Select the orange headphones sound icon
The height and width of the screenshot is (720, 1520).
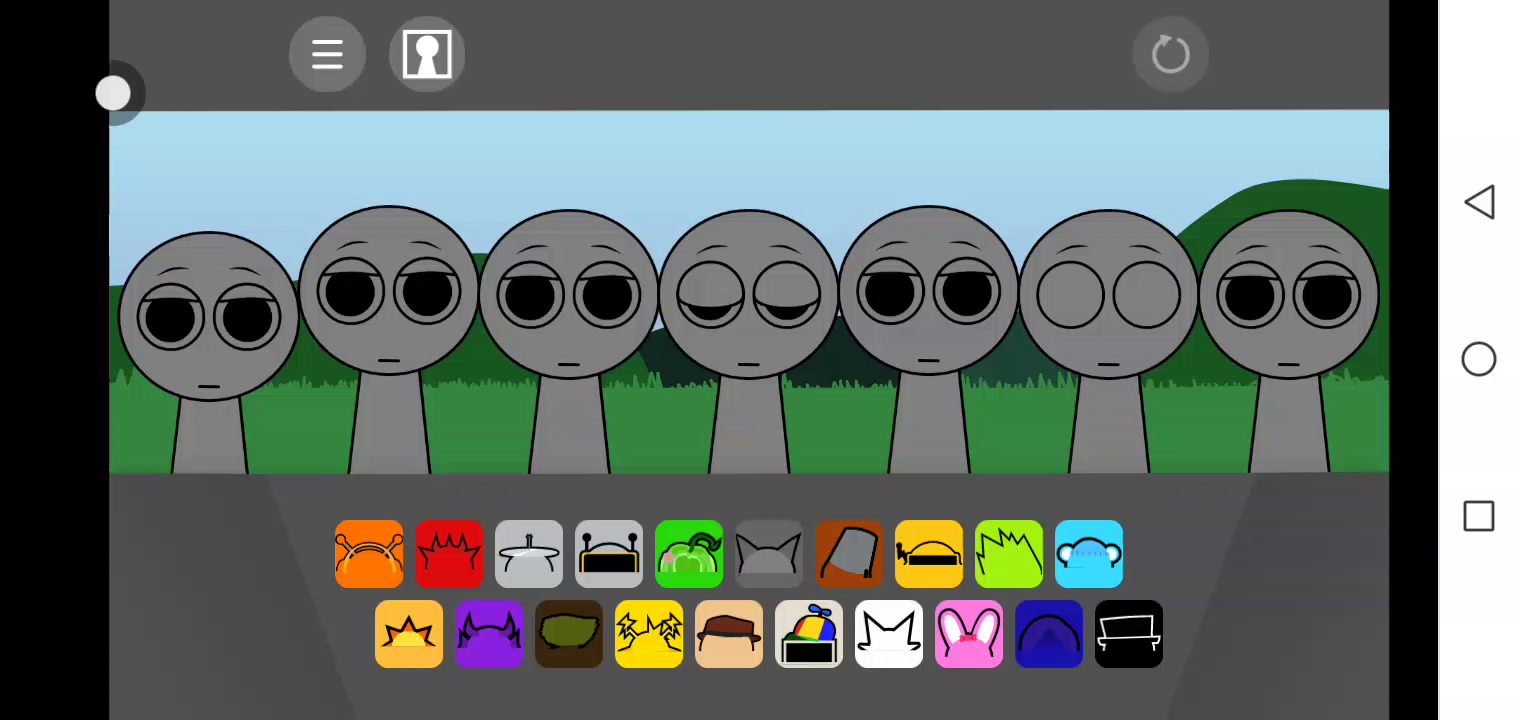(x=369, y=554)
